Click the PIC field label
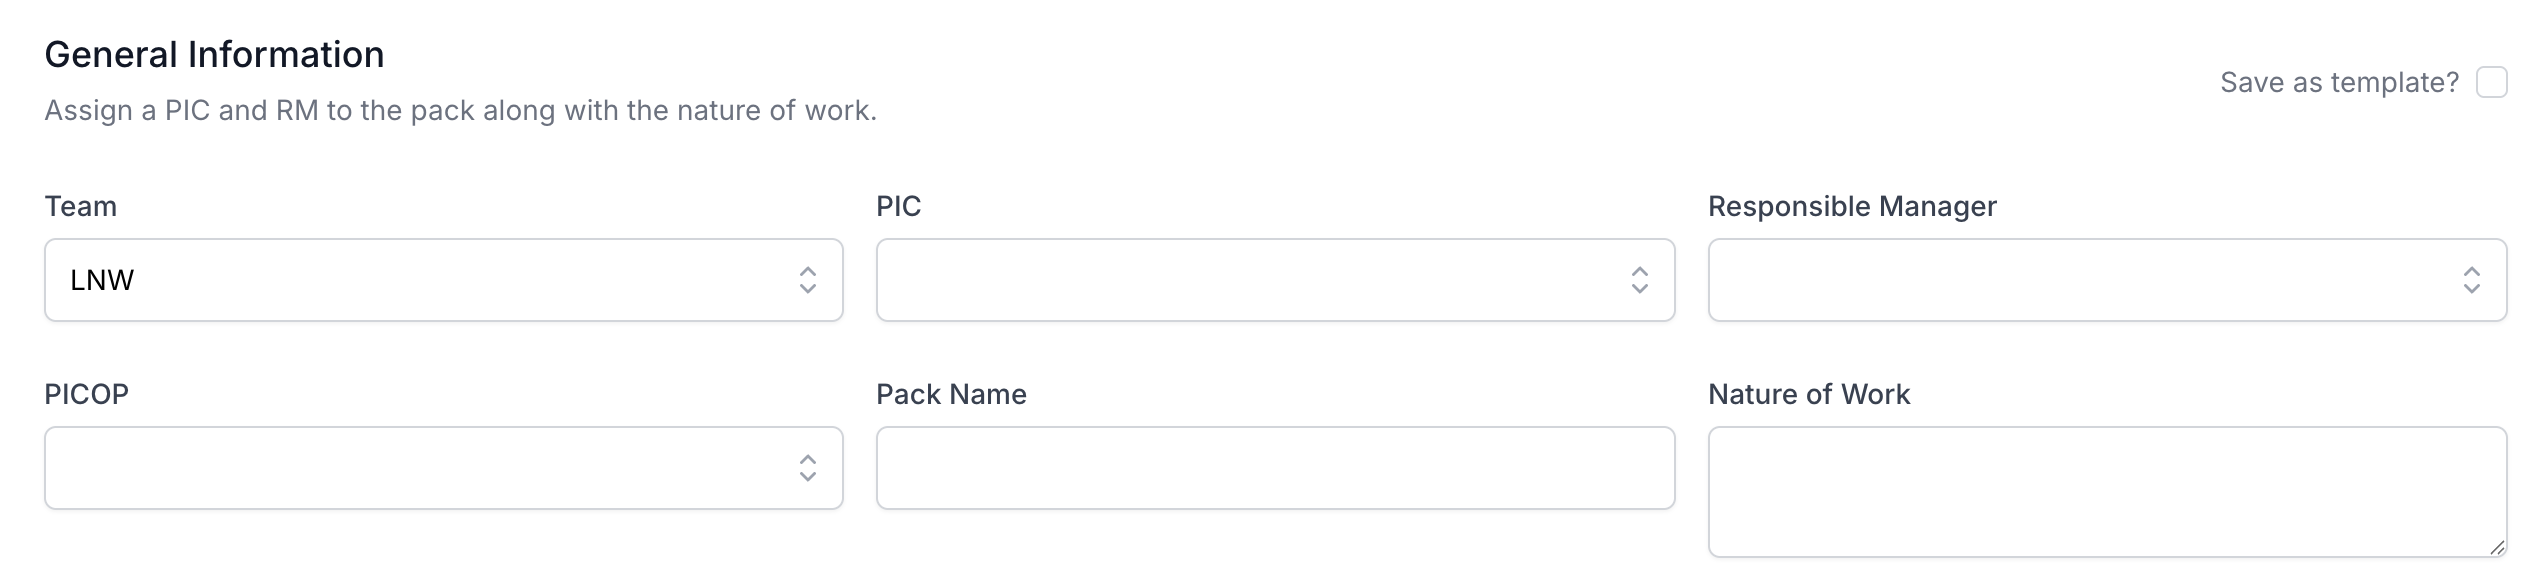Viewport: 2548px width, 576px height. [898, 206]
